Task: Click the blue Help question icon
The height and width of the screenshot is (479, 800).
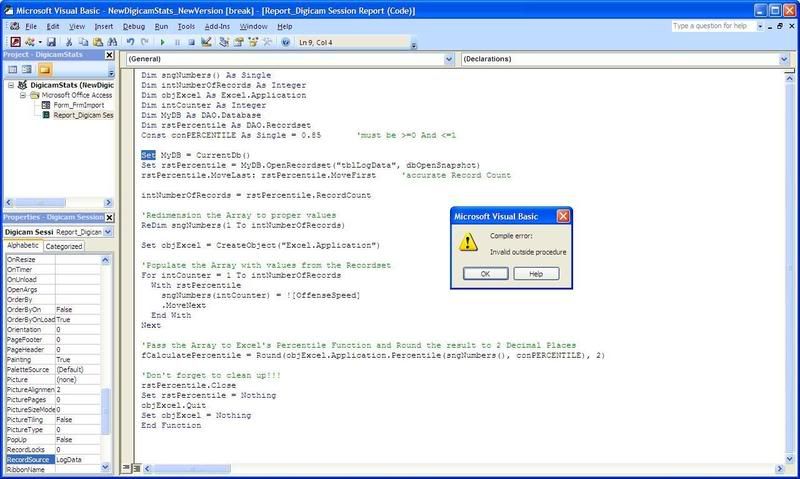Action: [x=286, y=42]
